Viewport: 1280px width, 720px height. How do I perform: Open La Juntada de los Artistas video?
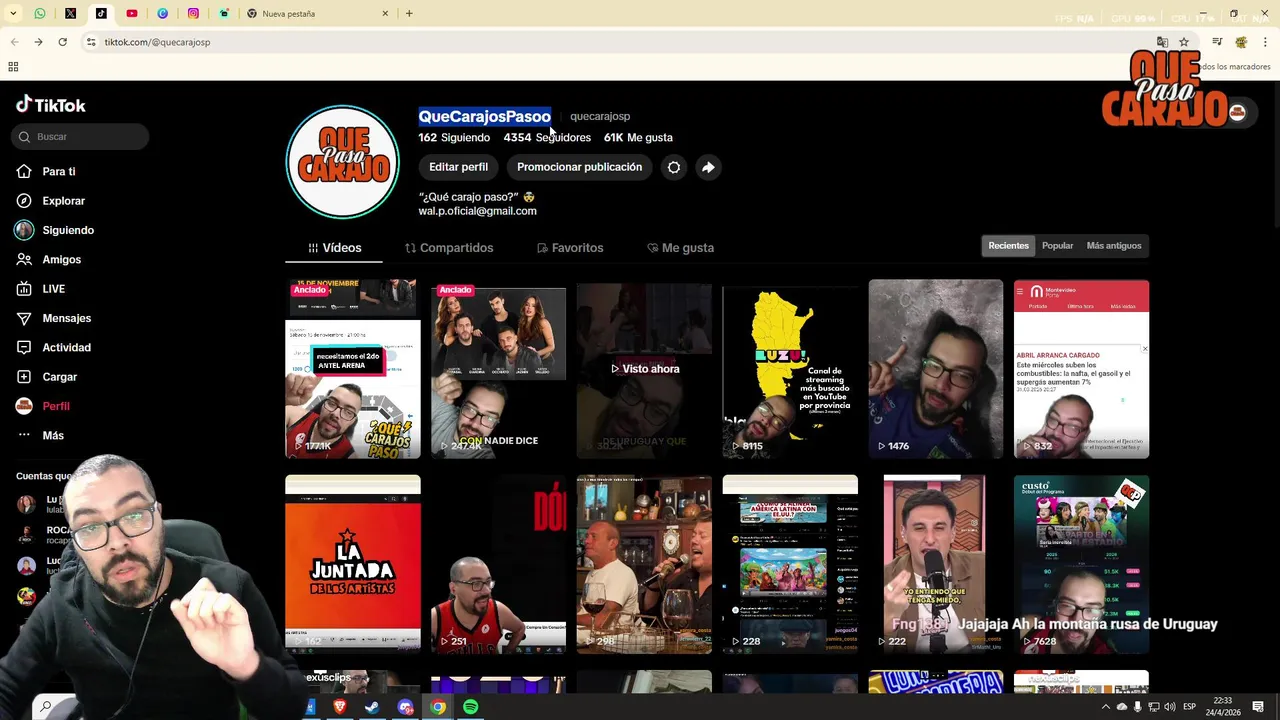[x=353, y=565]
